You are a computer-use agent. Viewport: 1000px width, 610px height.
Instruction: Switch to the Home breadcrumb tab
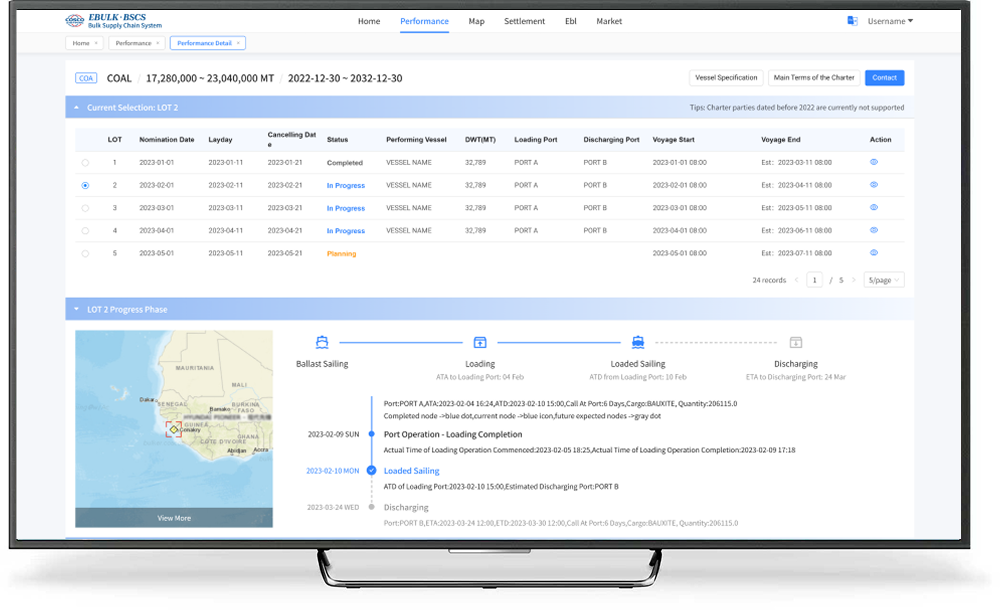[80, 43]
